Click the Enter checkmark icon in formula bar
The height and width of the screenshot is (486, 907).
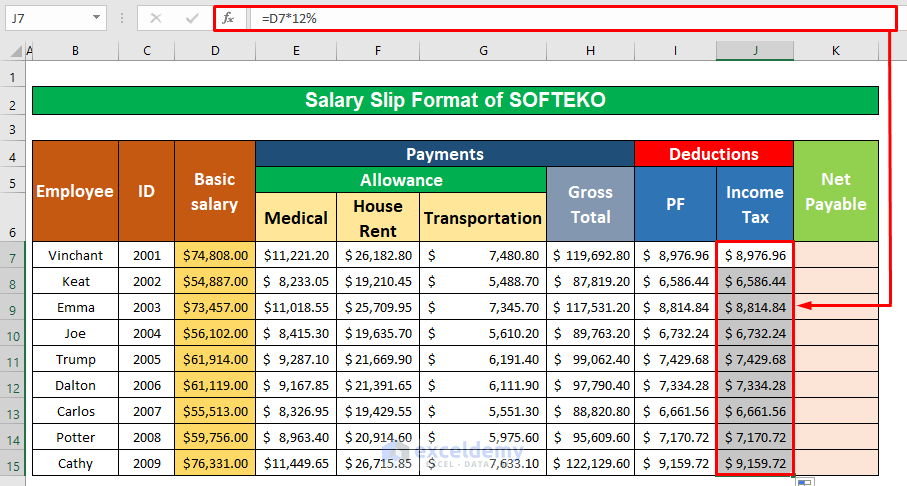(191, 18)
